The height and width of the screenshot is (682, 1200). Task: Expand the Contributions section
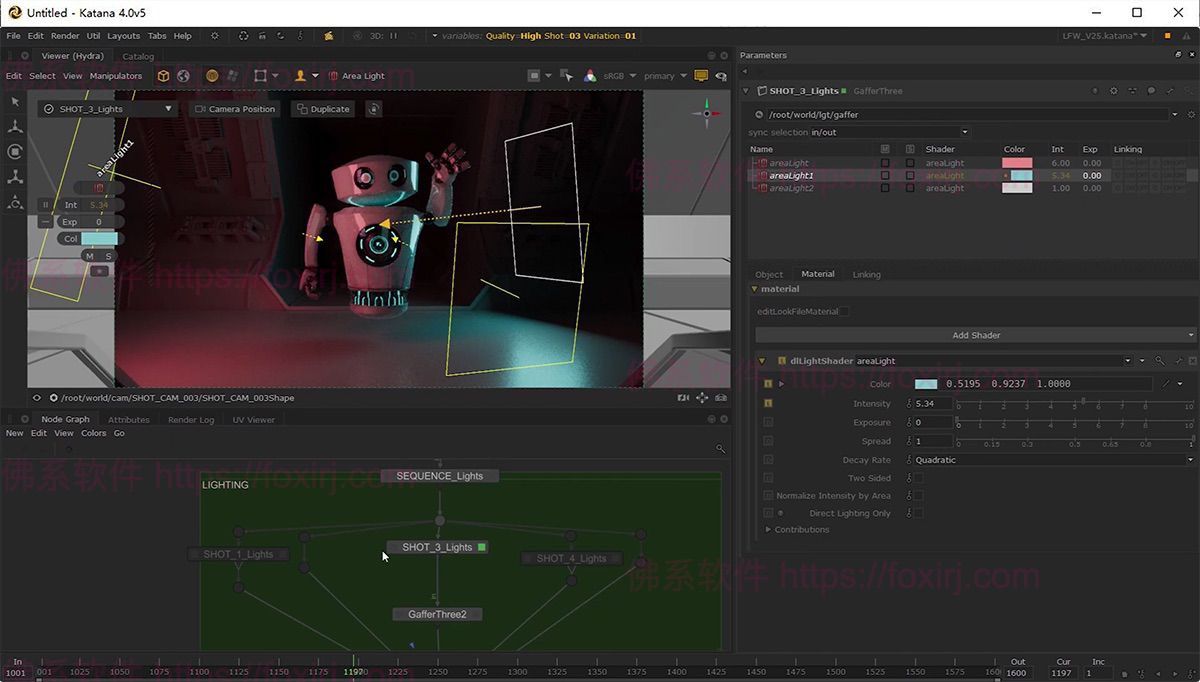(768, 530)
